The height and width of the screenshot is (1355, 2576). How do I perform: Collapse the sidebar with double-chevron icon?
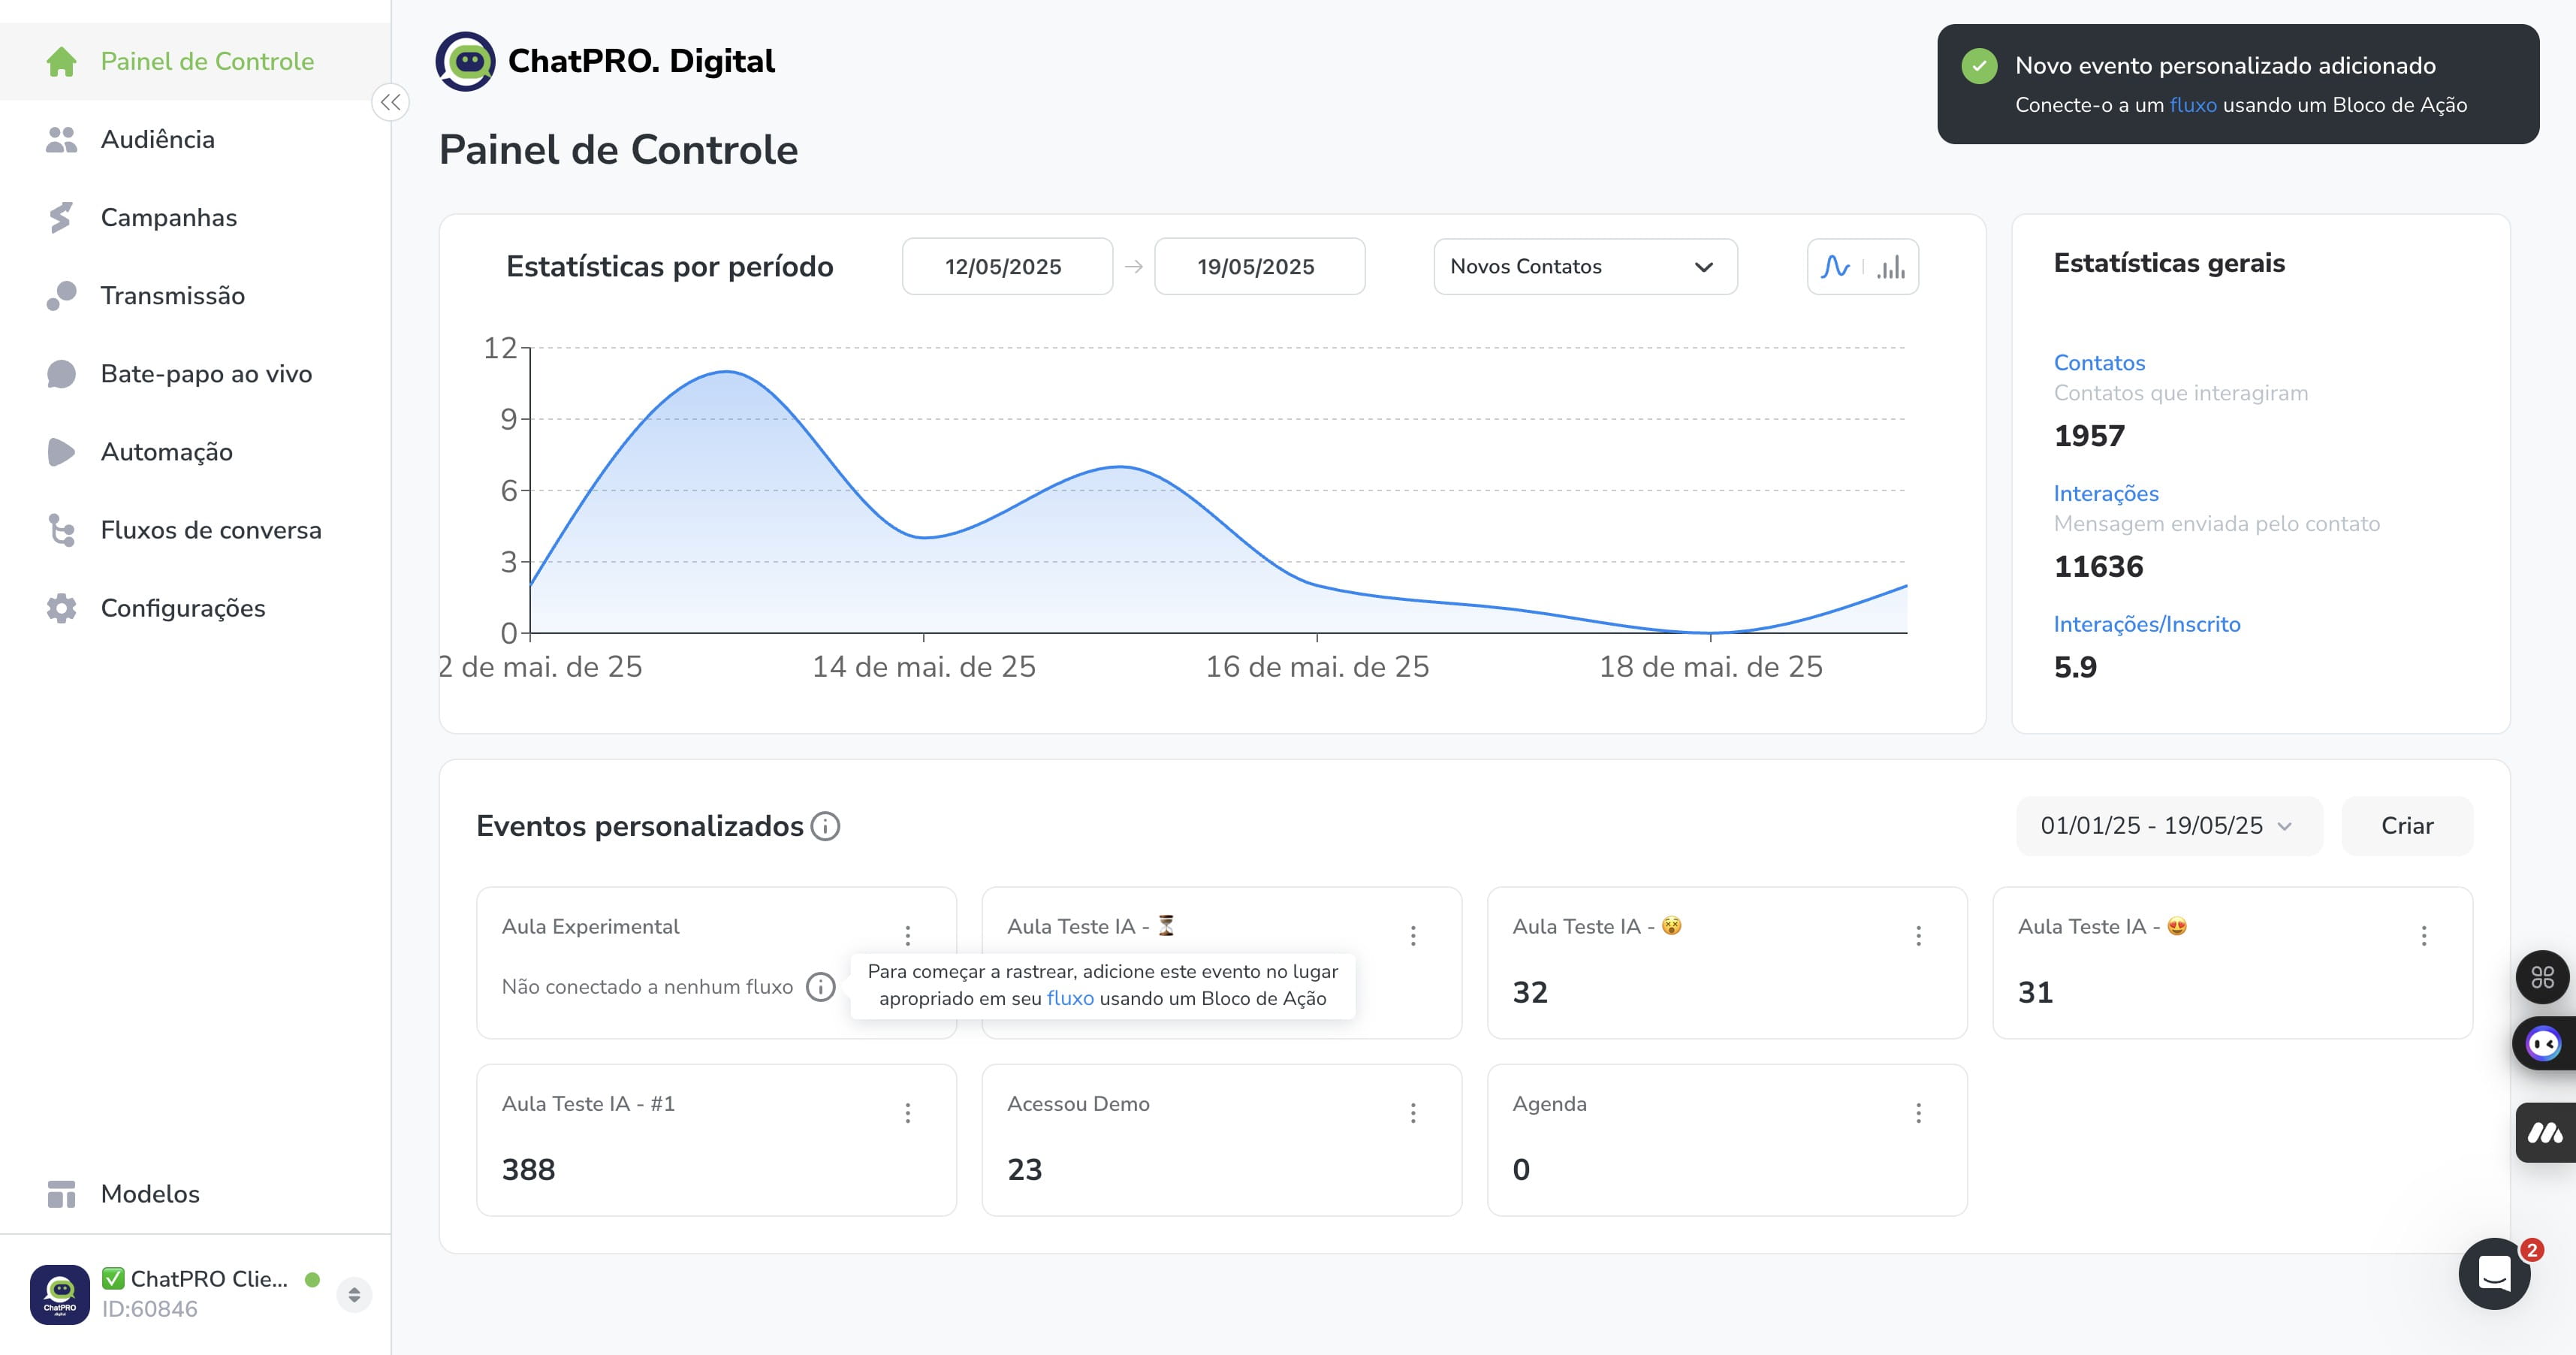391,102
